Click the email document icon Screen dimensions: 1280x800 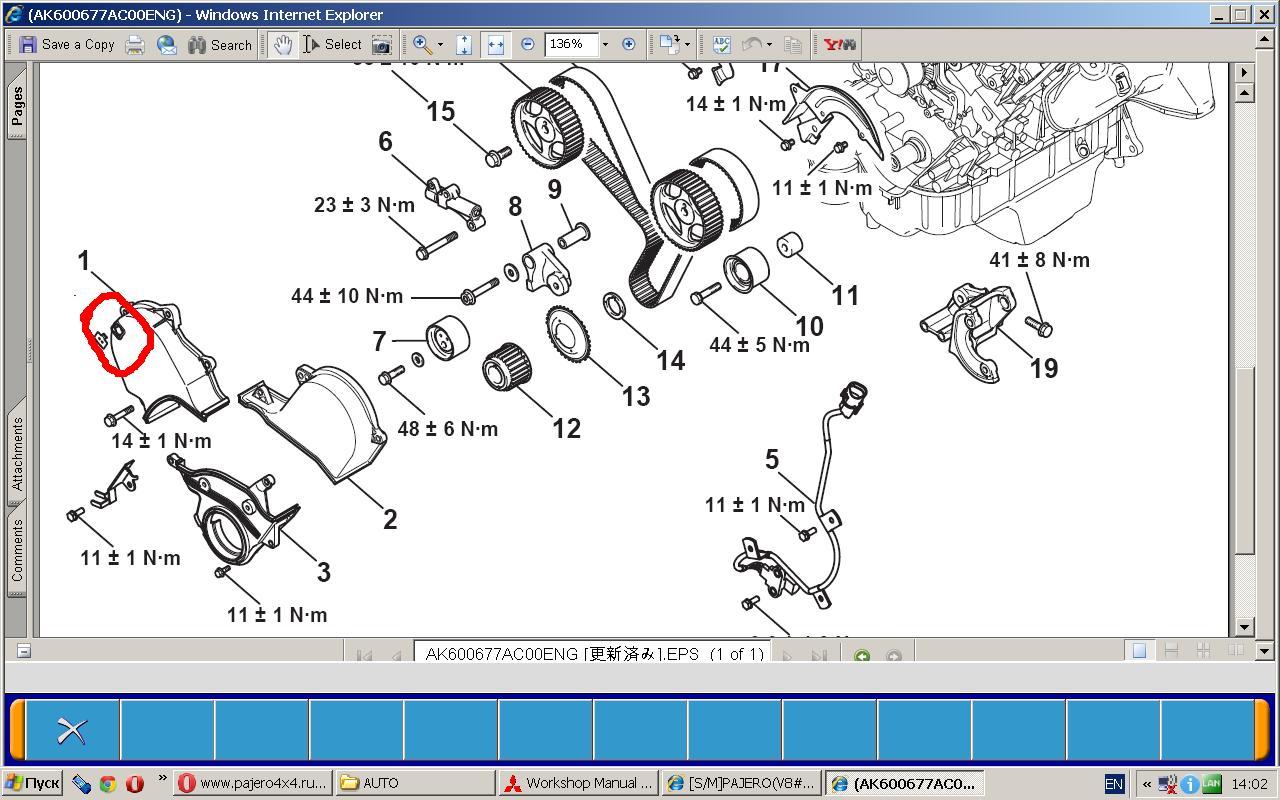(x=167, y=44)
